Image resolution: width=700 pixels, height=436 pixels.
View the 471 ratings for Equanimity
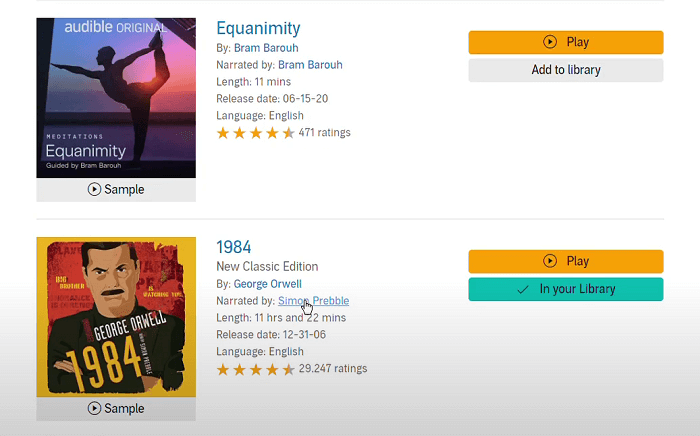(x=324, y=132)
